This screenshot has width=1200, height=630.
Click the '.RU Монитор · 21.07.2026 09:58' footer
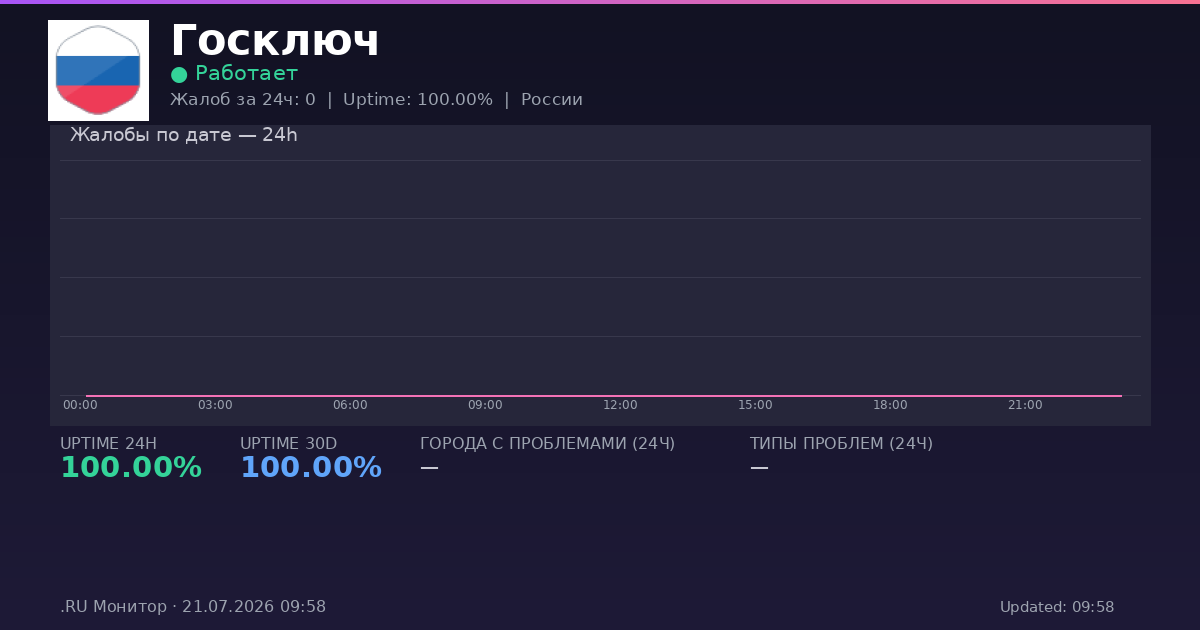tap(193, 607)
